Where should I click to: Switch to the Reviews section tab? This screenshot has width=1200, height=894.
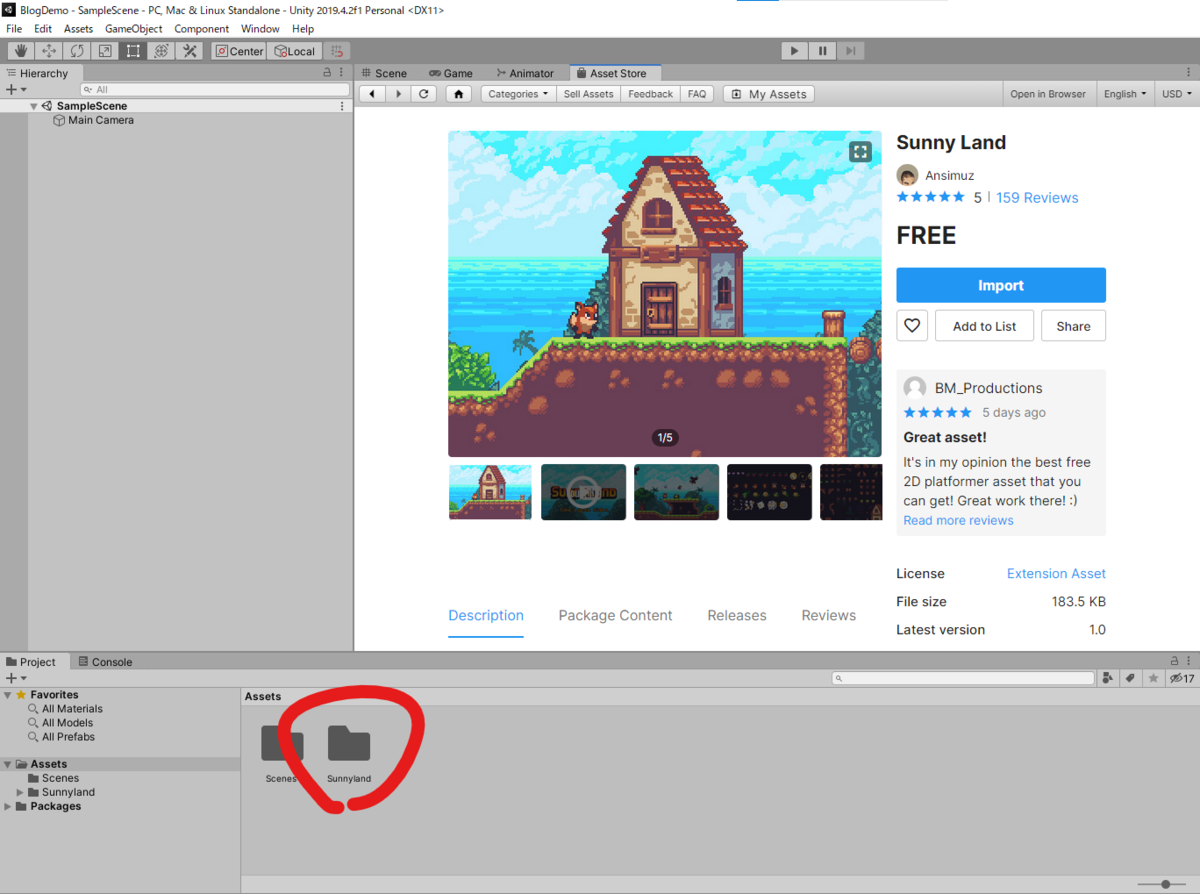point(829,616)
